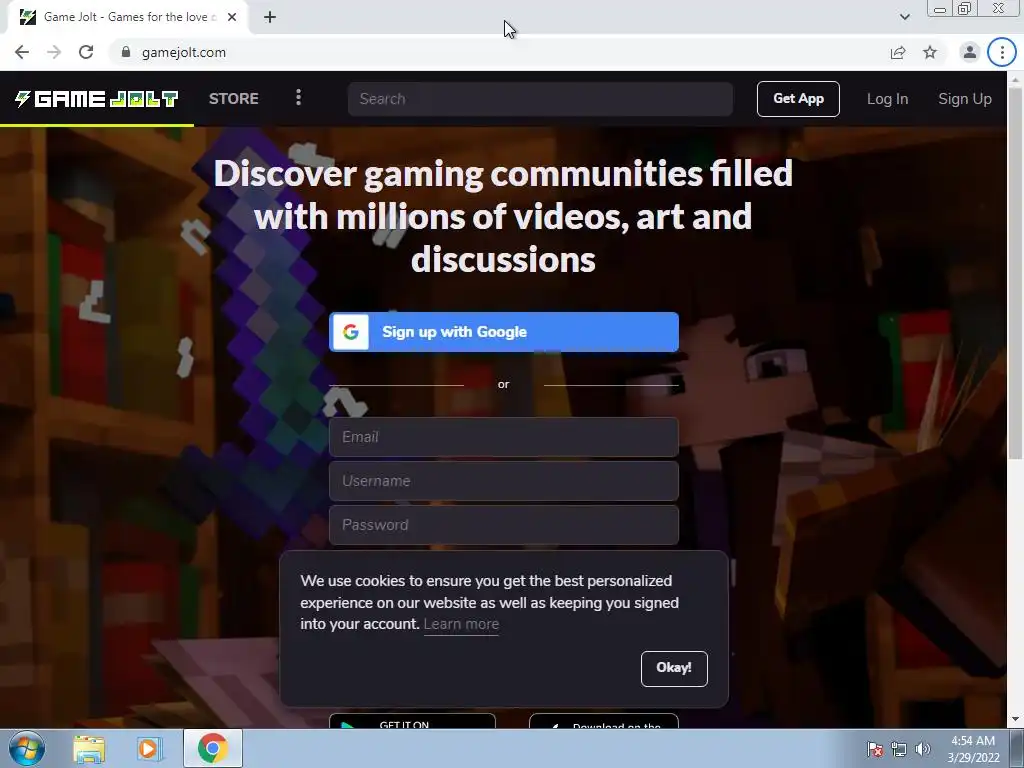Open the network tray icon
This screenshot has height=768, width=1024.
point(899,749)
